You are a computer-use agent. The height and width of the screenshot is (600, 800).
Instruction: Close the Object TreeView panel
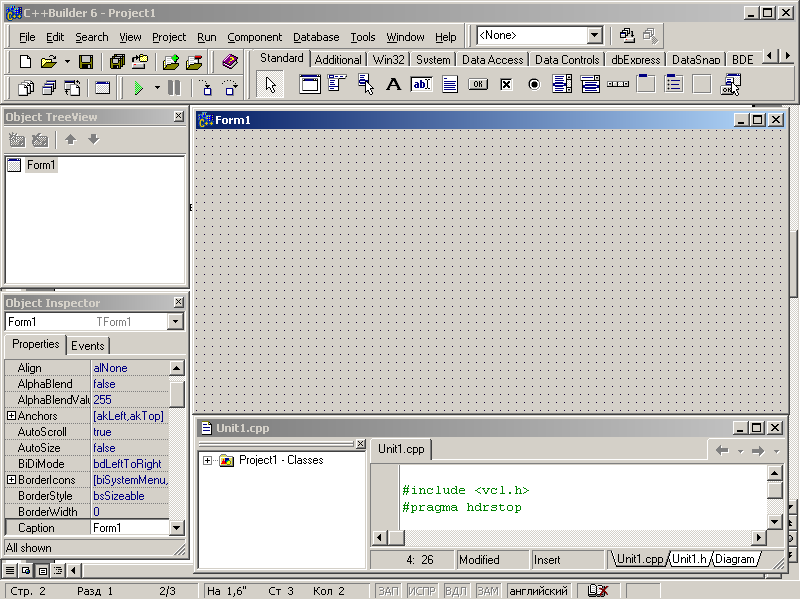[x=178, y=116]
